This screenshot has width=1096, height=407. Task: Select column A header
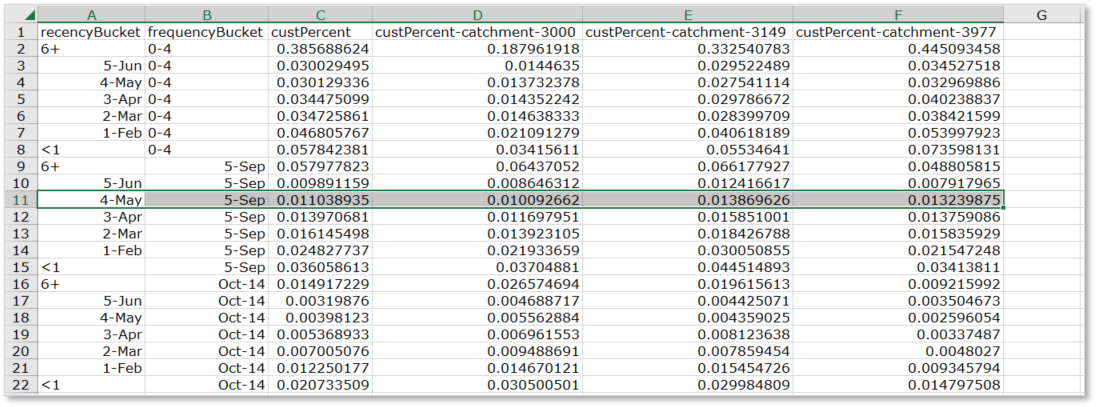point(91,15)
